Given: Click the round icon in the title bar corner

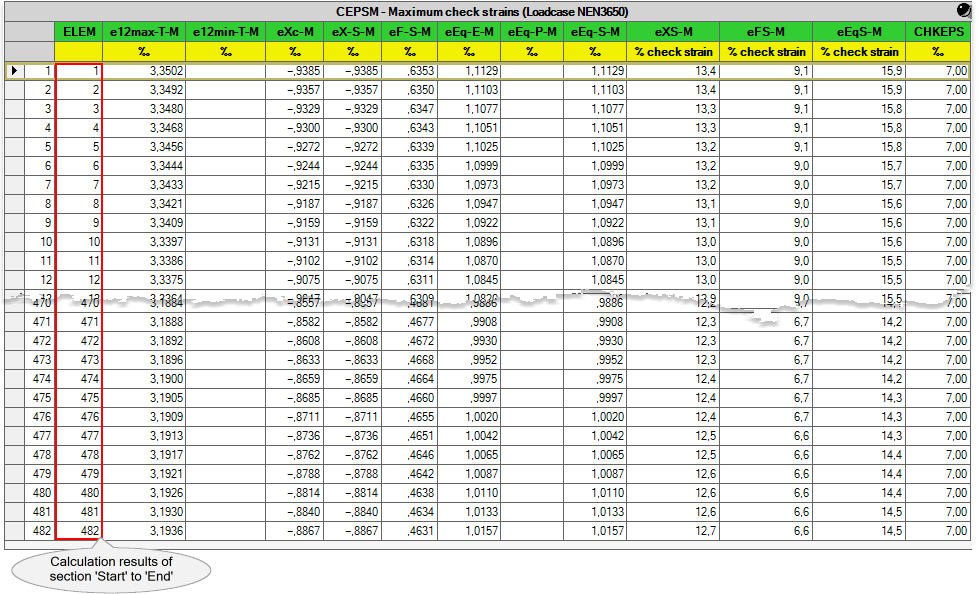Looking at the screenshot, I should [x=964, y=11].
